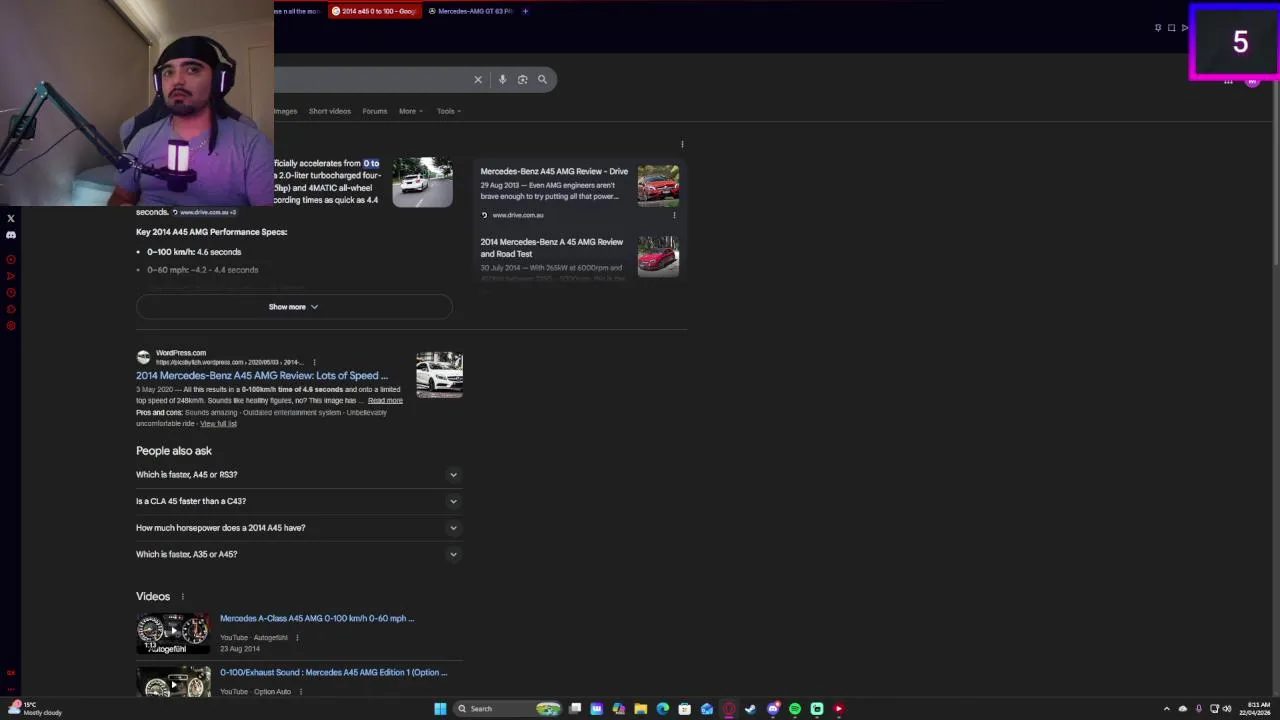Open the Tools search dropdown
This screenshot has height=720, width=1280.
(449, 111)
